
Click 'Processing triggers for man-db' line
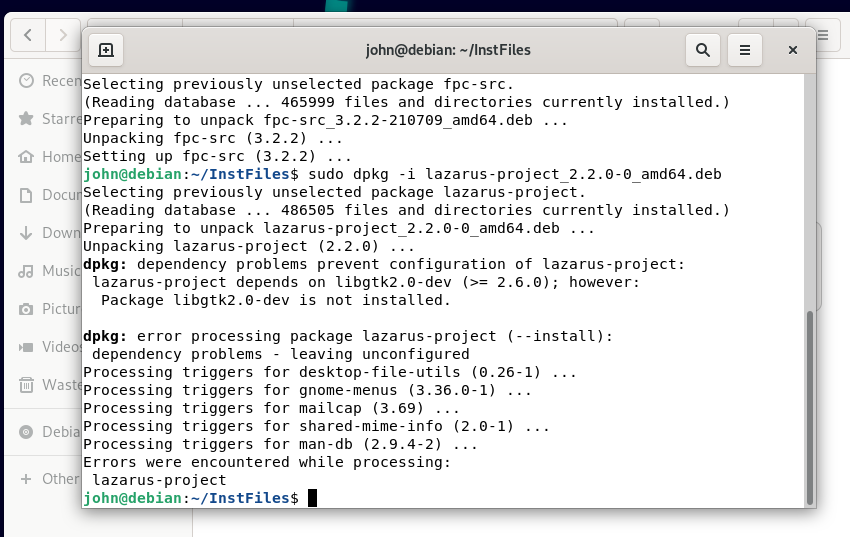(280, 444)
